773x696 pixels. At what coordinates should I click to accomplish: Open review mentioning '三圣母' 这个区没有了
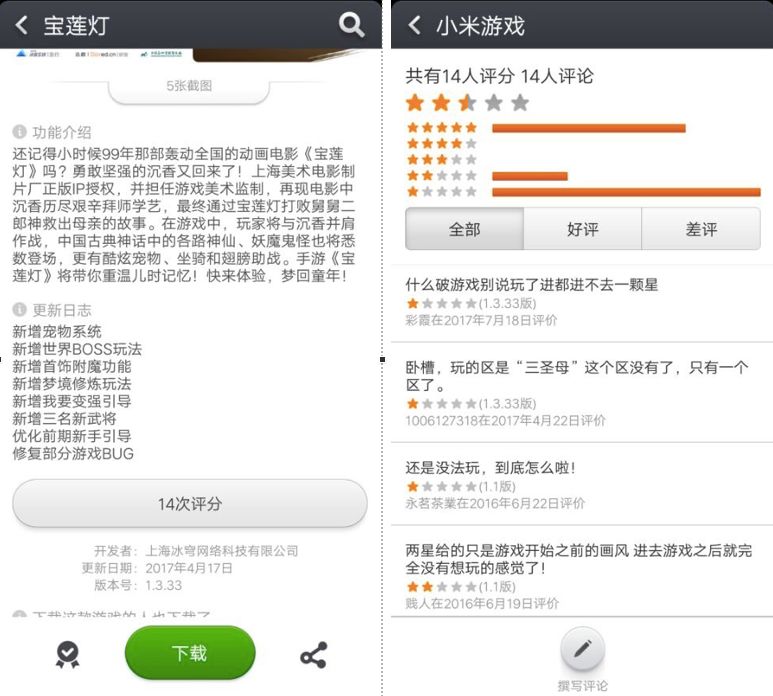pyautogui.click(x=577, y=376)
